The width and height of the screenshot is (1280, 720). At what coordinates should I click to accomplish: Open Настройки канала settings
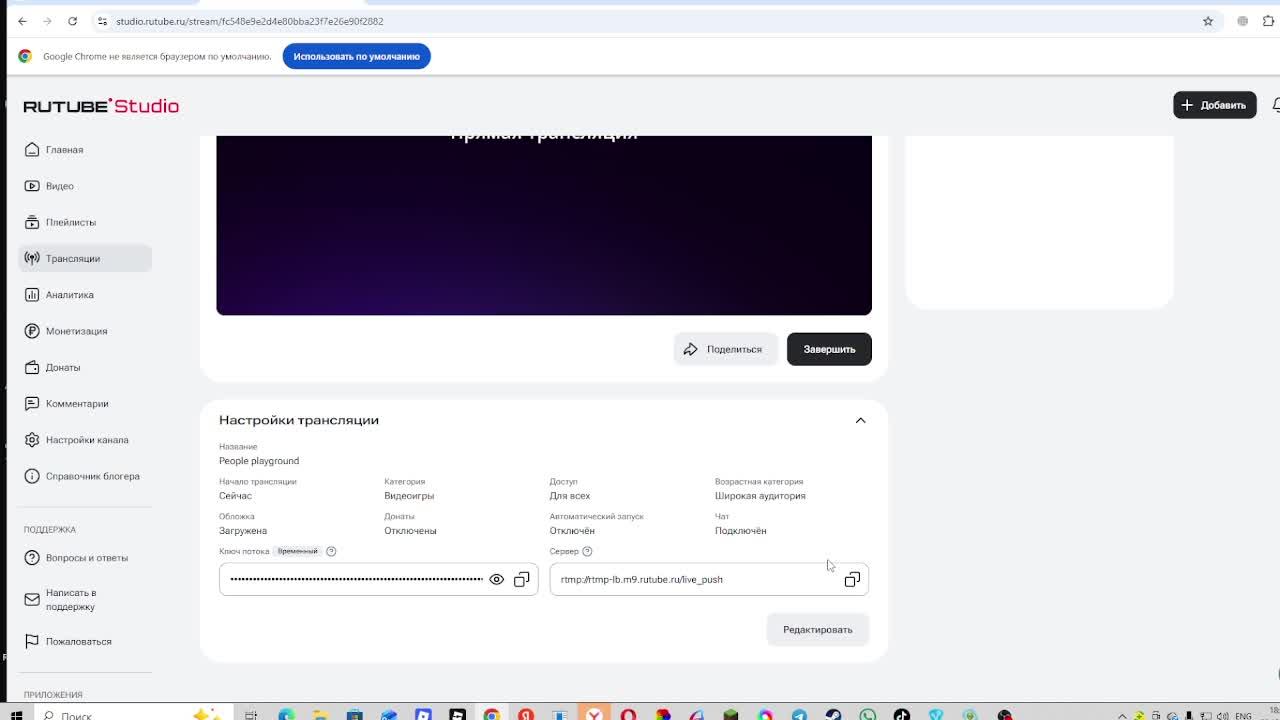point(86,440)
